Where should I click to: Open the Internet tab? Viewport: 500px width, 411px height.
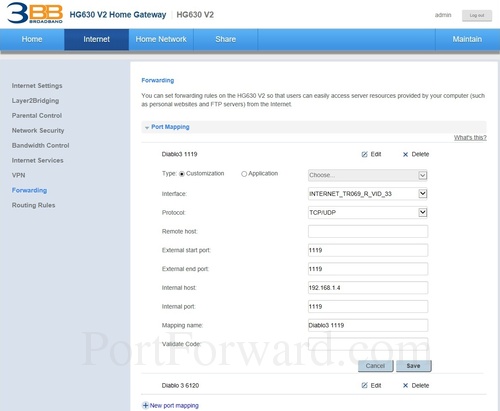[97, 39]
